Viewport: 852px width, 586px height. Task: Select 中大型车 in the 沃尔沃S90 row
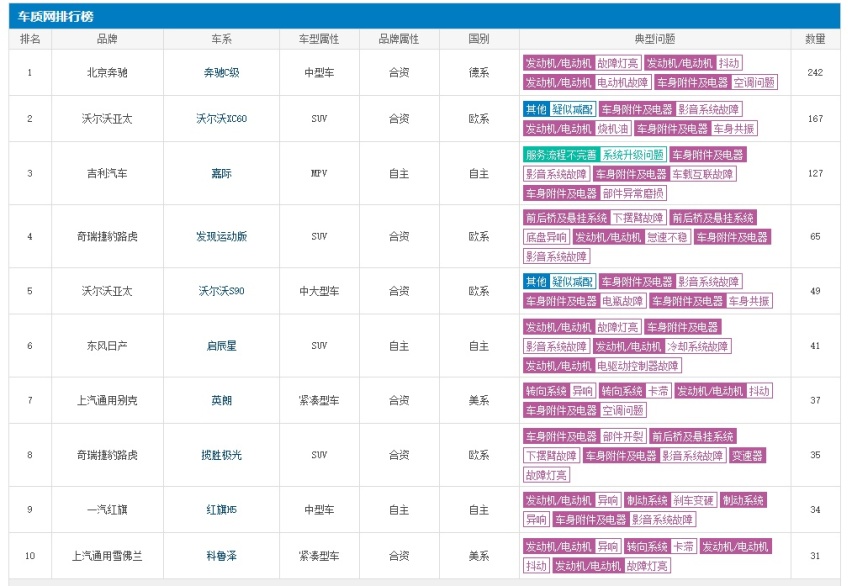click(x=319, y=291)
